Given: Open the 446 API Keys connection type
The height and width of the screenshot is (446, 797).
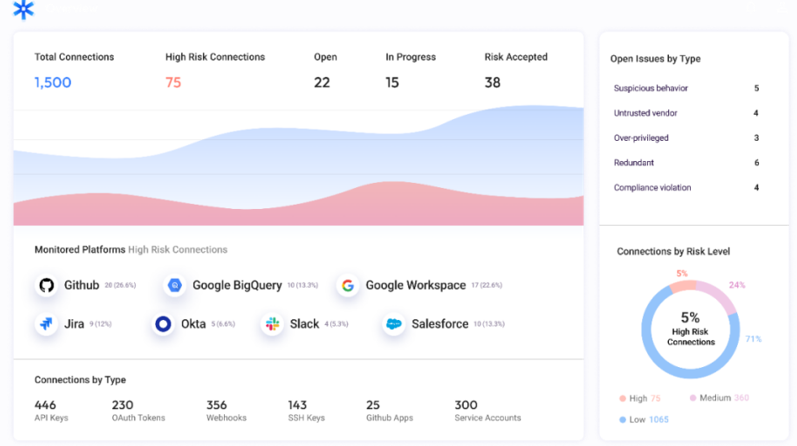Looking at the screenshot, I should point(52,410).
